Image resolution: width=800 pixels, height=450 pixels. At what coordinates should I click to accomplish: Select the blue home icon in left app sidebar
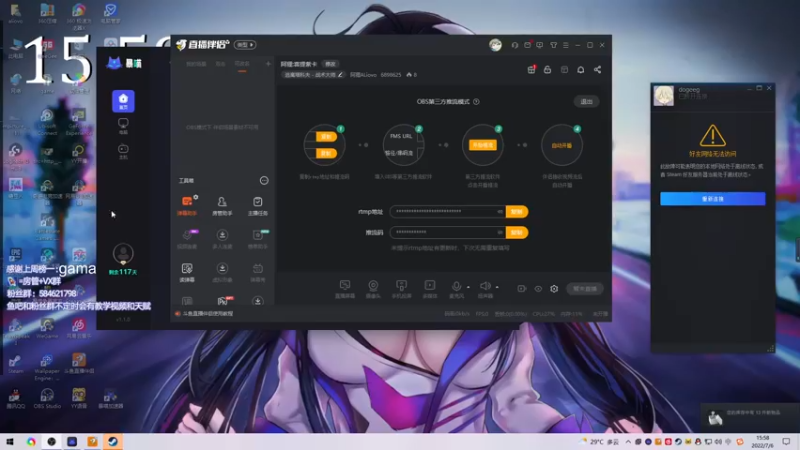[123, 101]
